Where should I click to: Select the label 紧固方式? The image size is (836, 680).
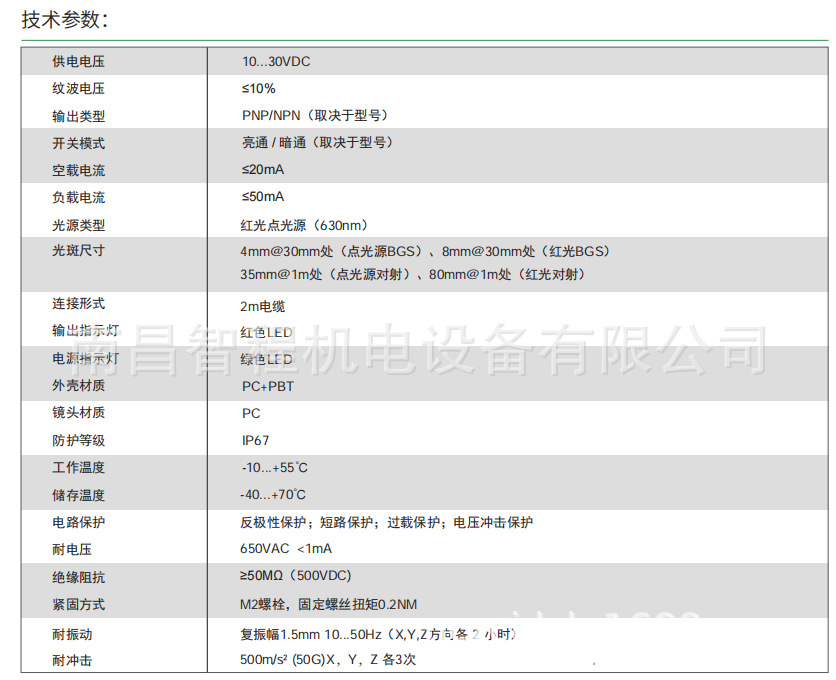tap(78, 605)
